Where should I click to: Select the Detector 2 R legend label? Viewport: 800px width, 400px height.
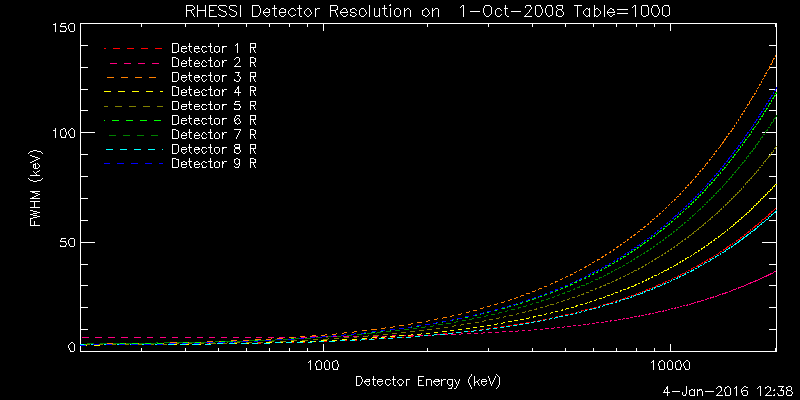(214, 62)
